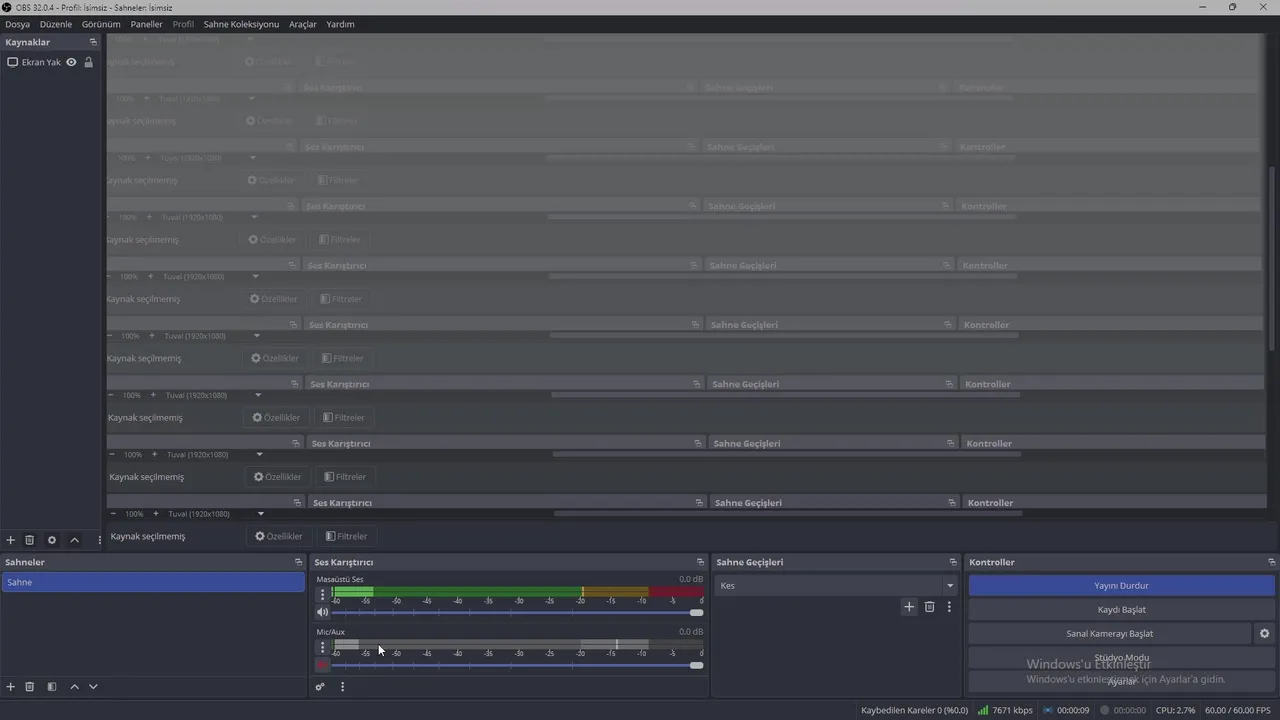Move scene down in Sahneler toolbar
This screenshot has height=720, width=1280.
(93, 687)
